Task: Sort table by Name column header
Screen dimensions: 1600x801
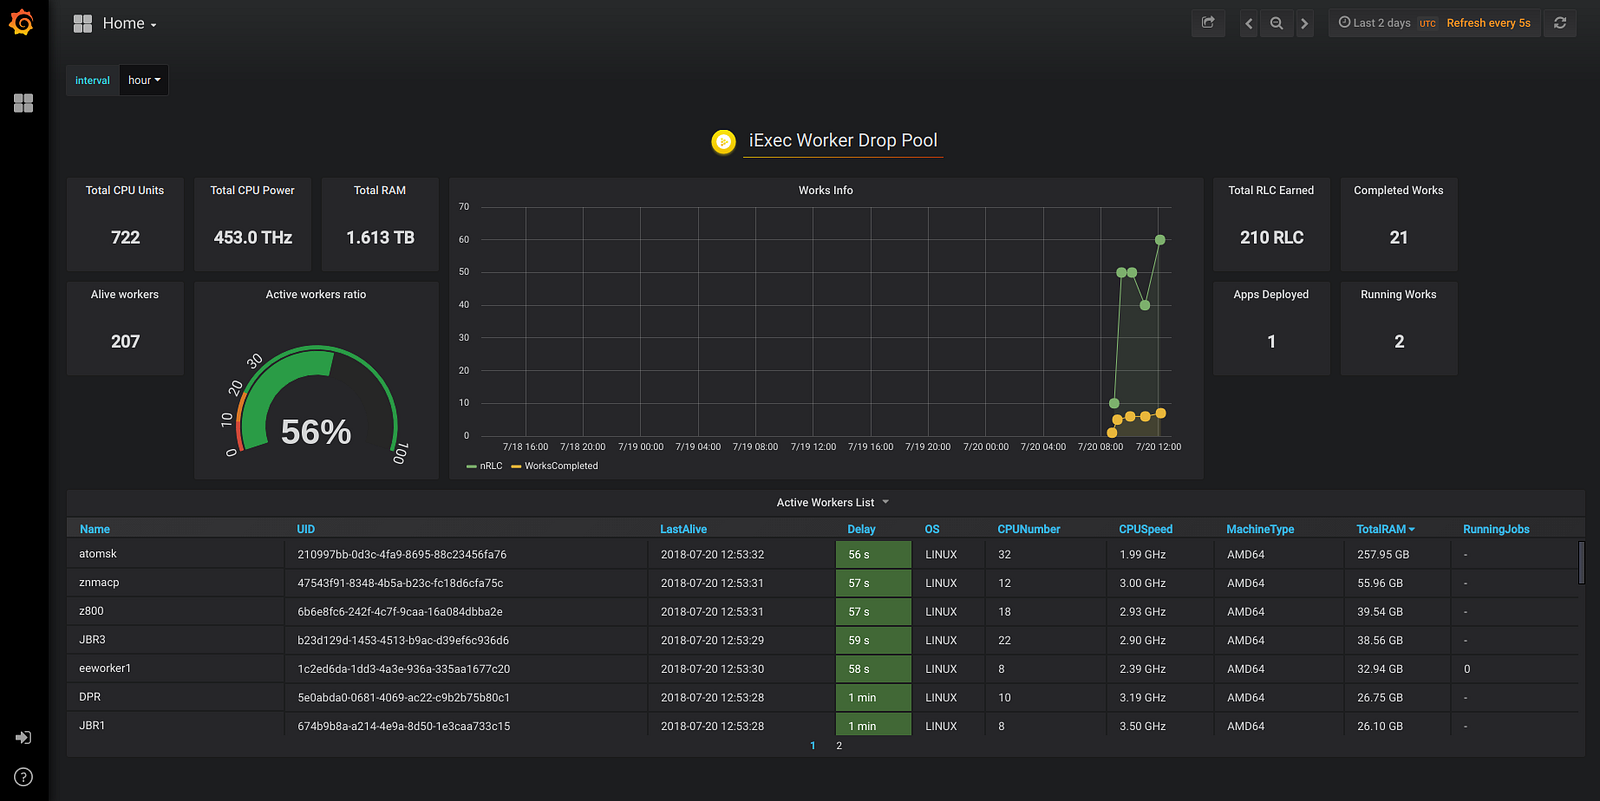Action: [x=95, y=529]
